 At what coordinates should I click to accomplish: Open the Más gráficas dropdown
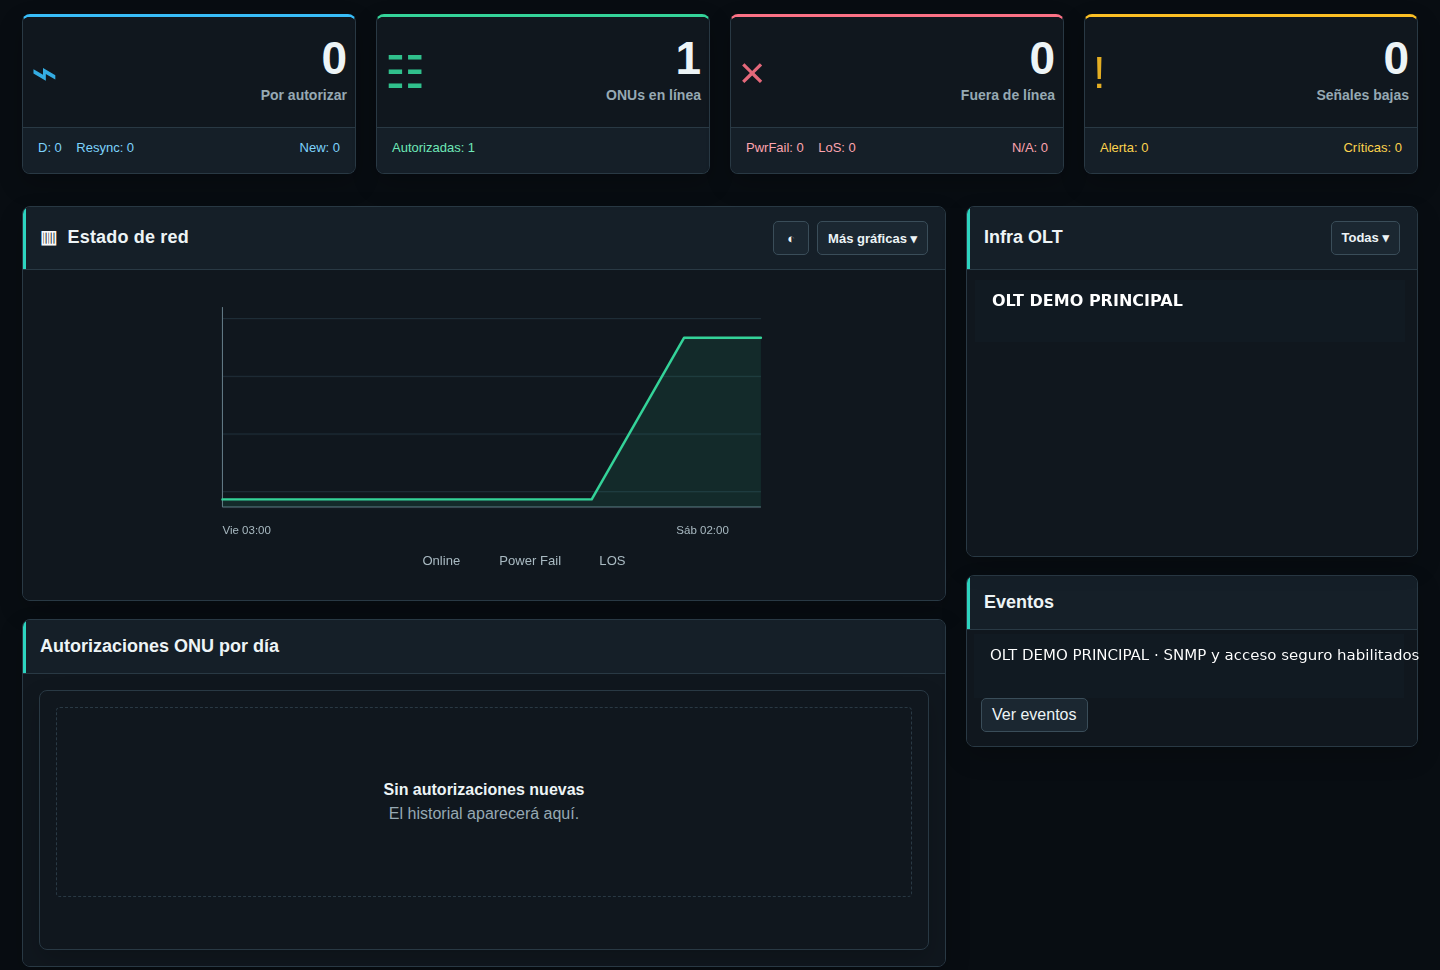coord(872,238)
